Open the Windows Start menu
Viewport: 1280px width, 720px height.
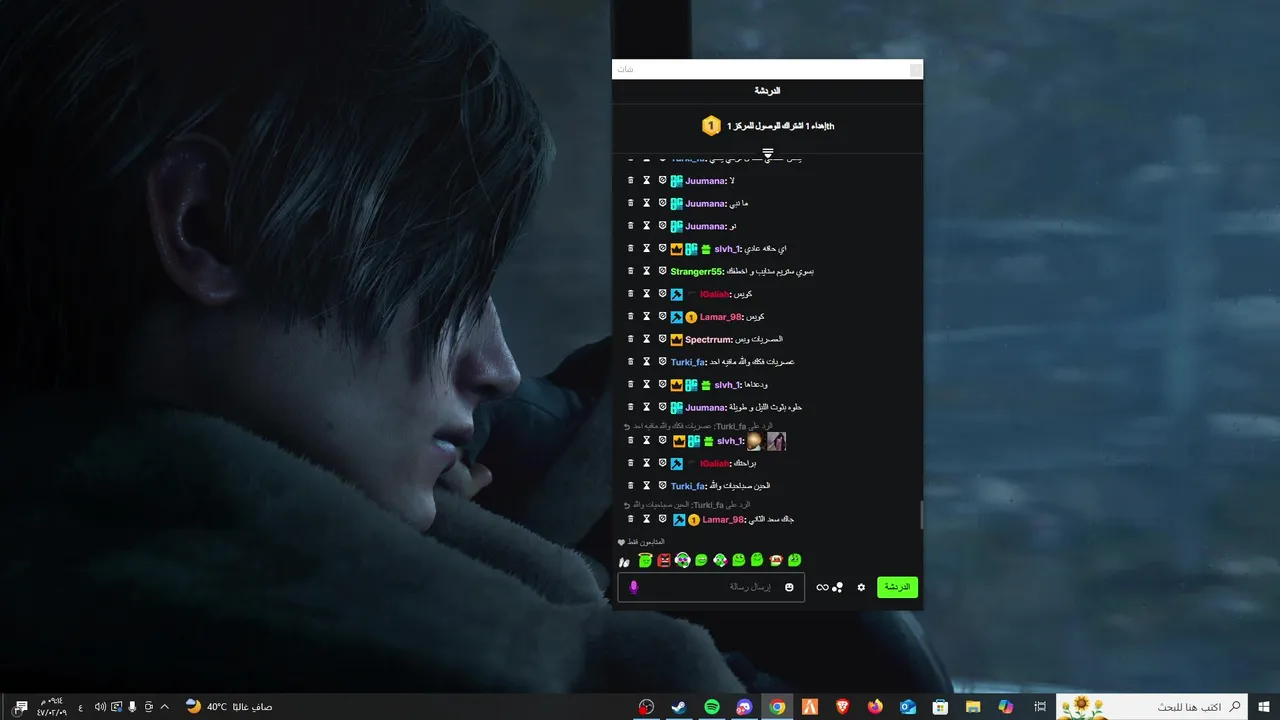(1264, 707)
